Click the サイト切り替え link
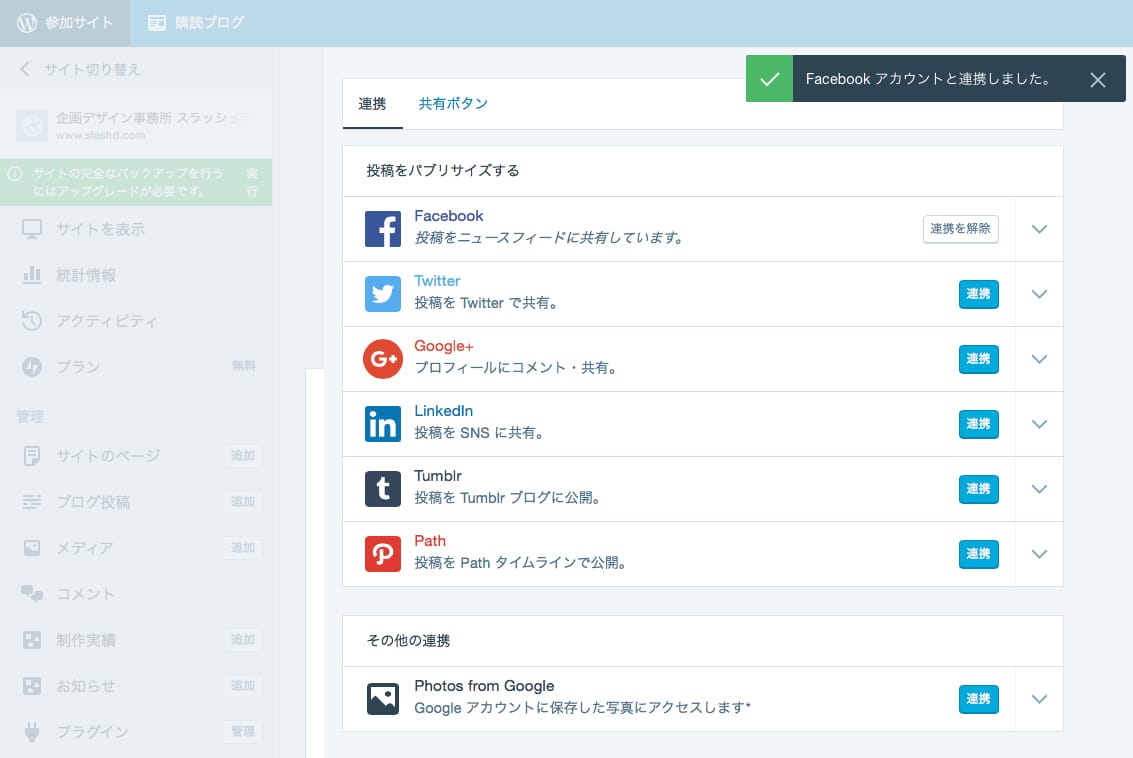The image size is (1133, 758). [x=92, y=69]
